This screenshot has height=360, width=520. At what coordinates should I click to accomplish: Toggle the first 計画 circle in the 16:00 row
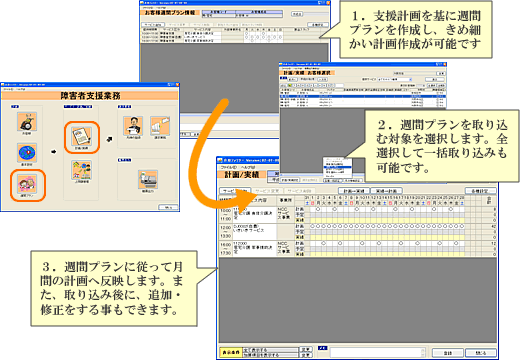pyautogui.click(x=323, y=243)
